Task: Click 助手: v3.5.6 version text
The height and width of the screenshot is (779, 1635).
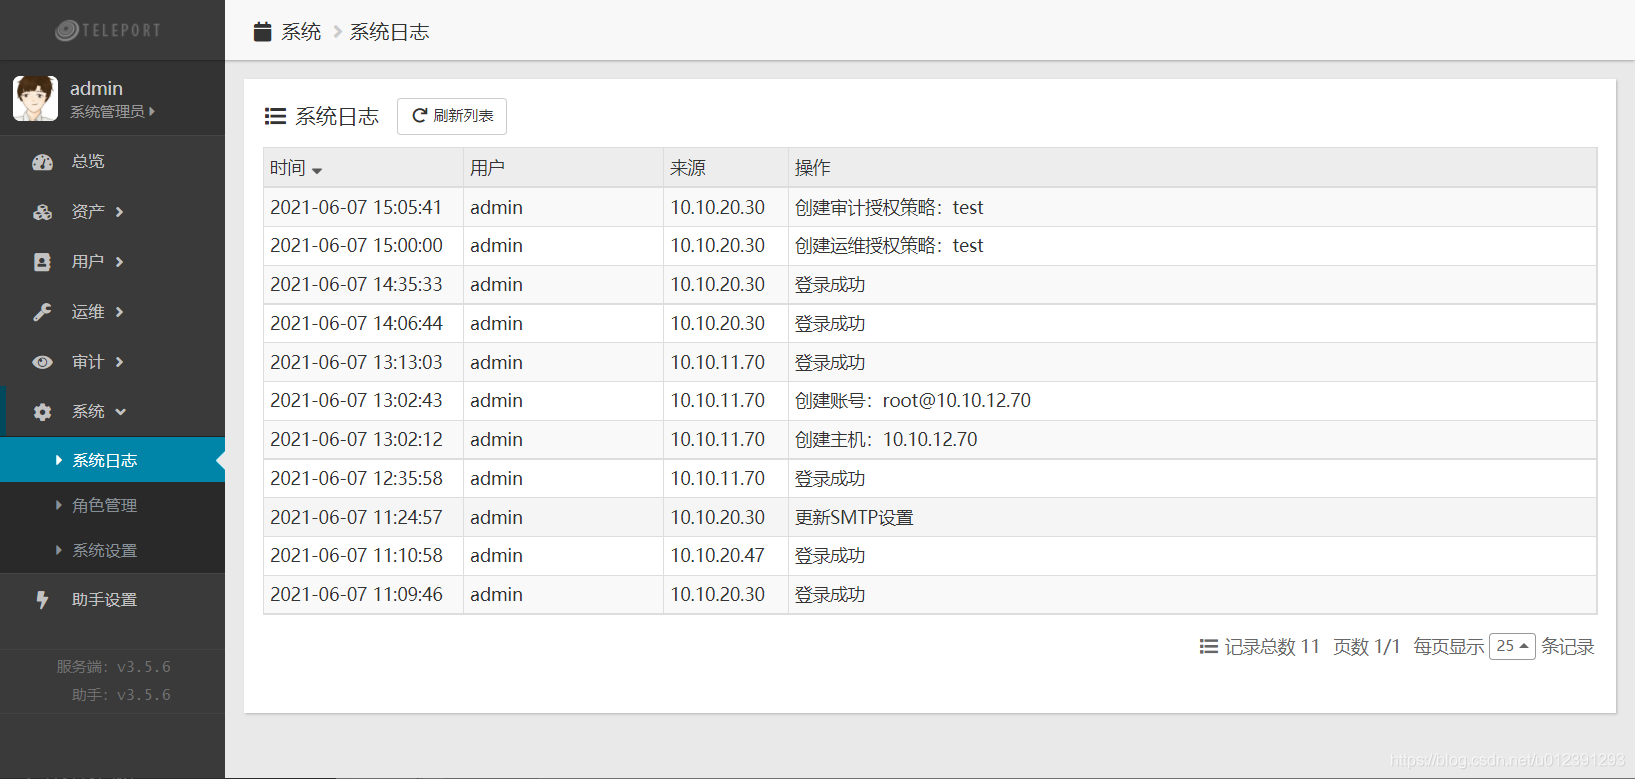Action: point(121,695)
